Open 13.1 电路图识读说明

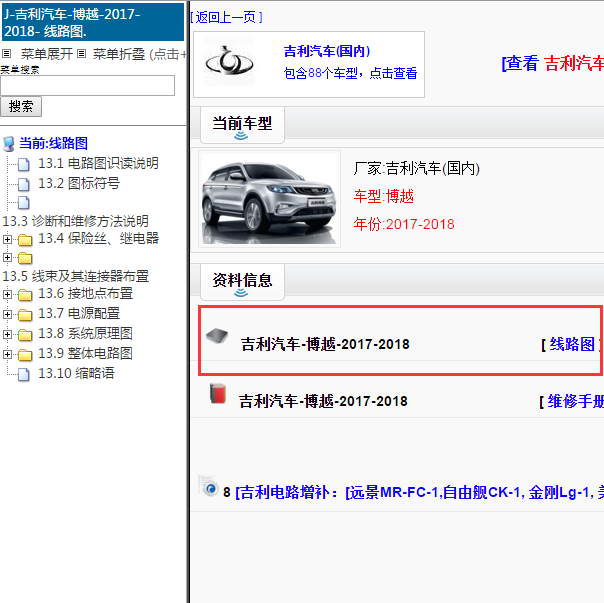tap(98, 163)
